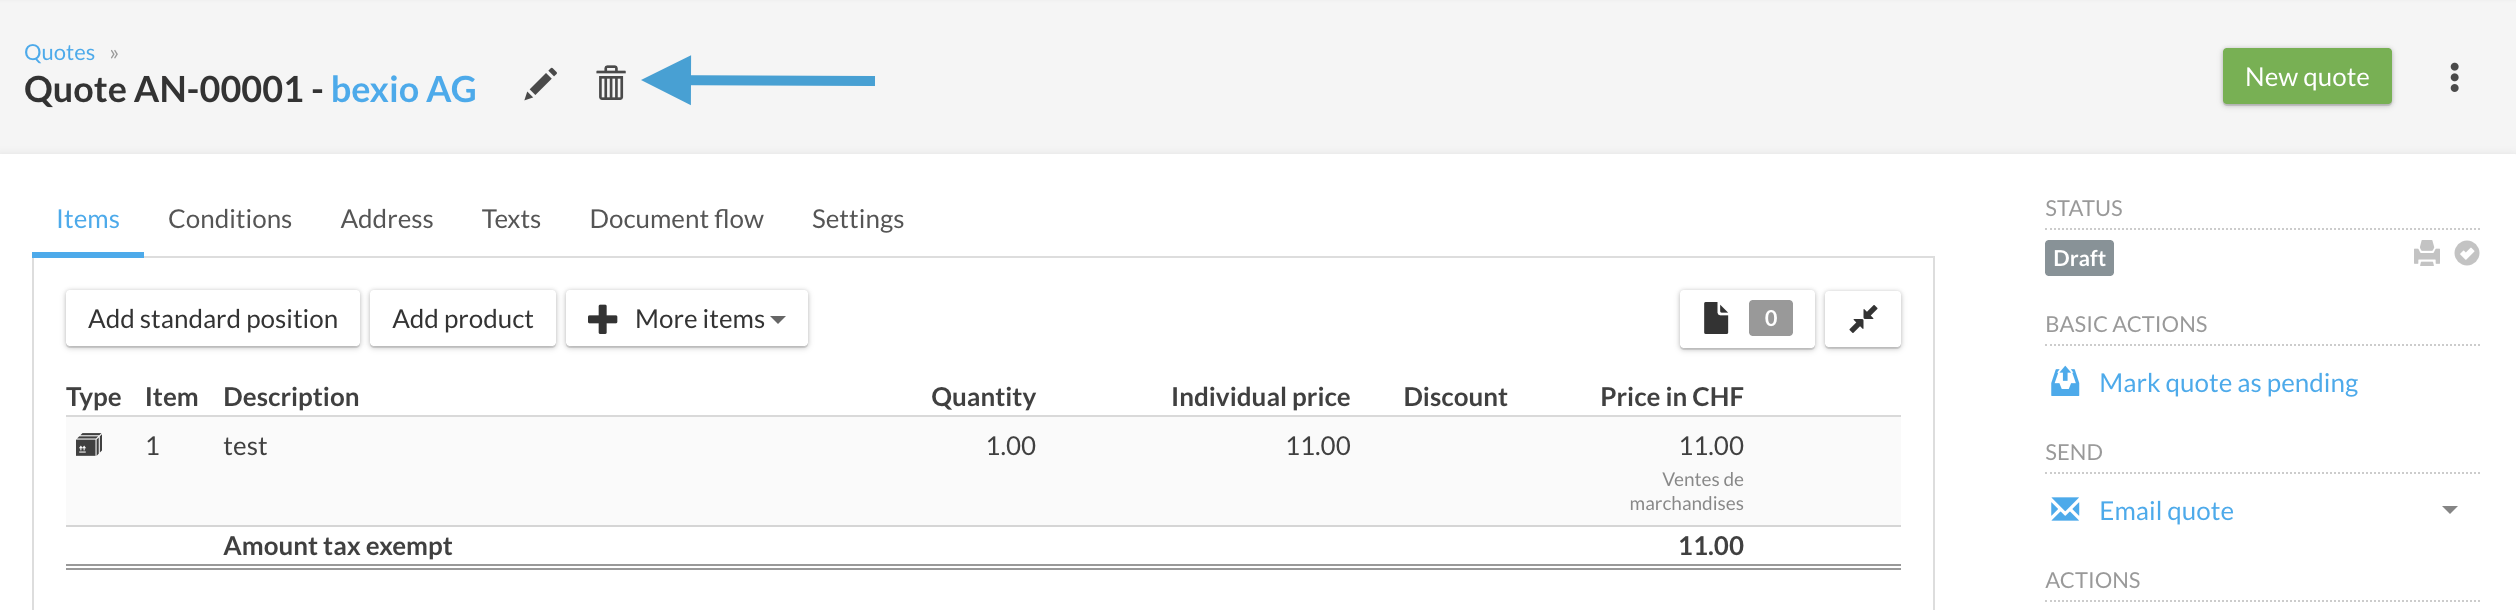Select the Texts tab
This screenshot has width=2516, height=610.
(511, 219)
